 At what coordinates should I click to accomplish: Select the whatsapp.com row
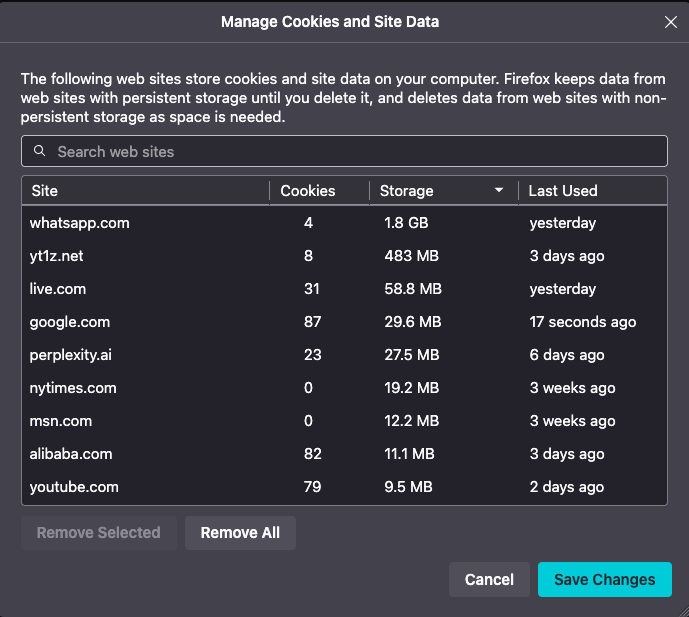click(x=80, y=223)
